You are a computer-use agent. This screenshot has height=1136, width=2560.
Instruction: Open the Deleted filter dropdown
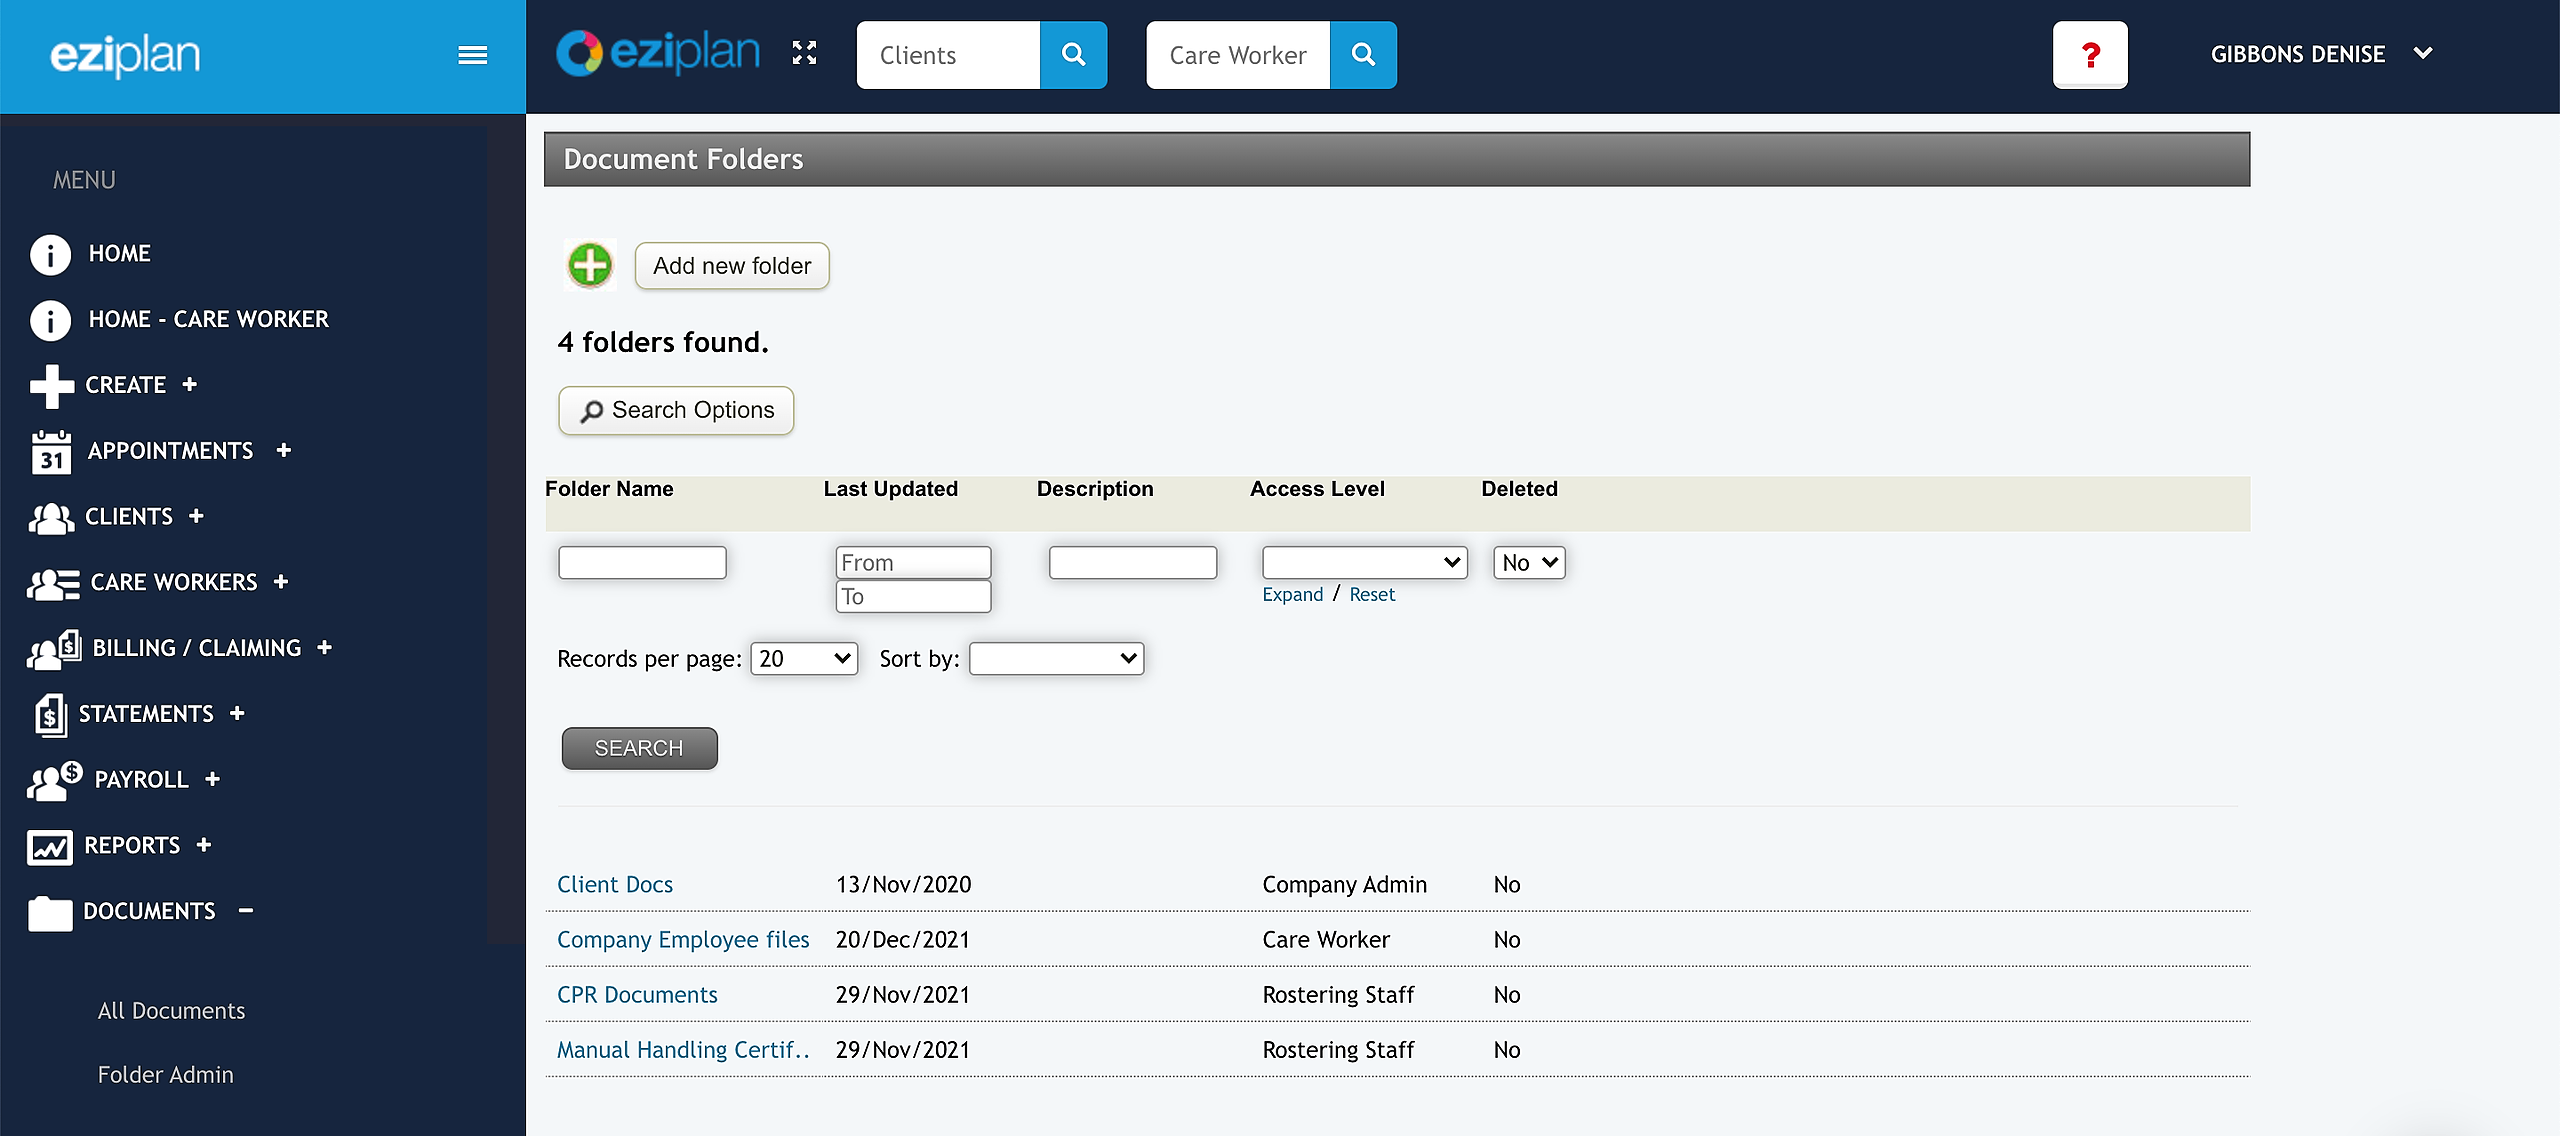[1529, 563]
